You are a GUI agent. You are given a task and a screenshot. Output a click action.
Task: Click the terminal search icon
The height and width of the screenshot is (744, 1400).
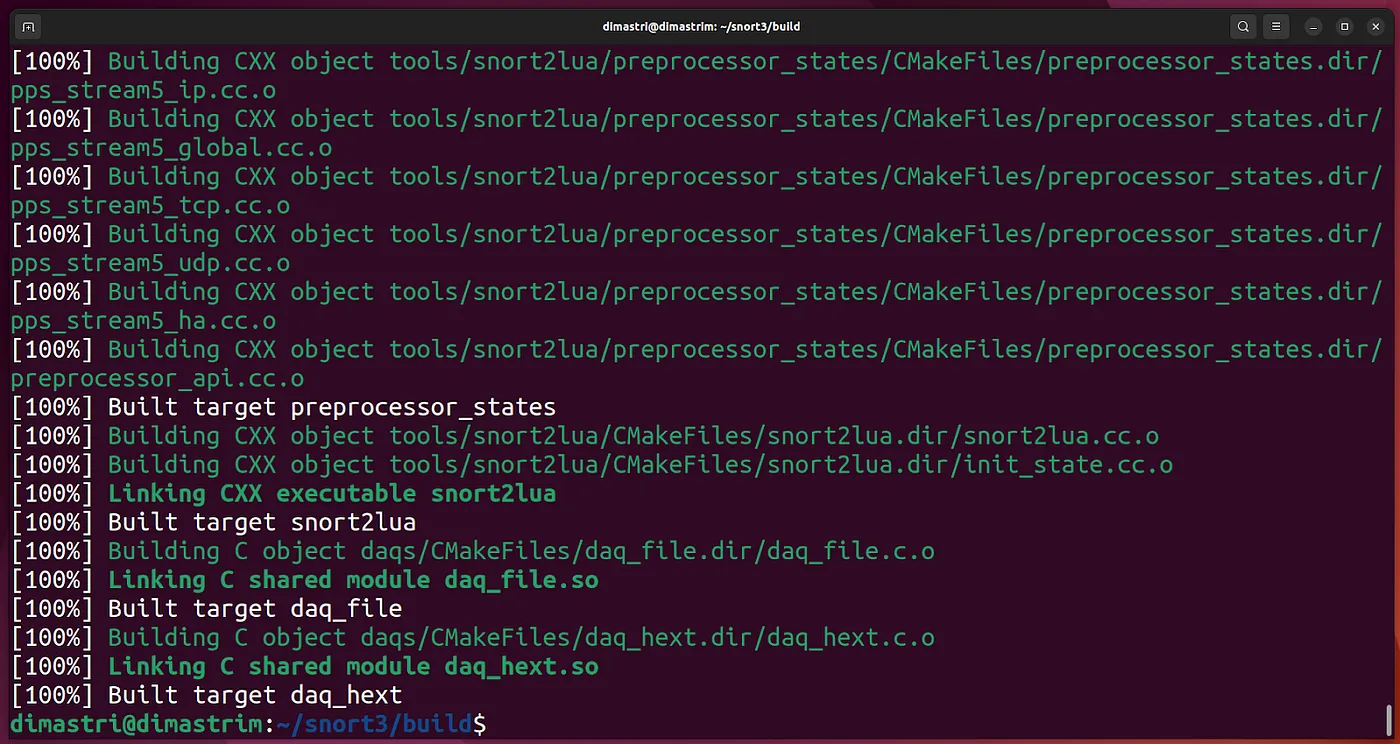(x=1243, y=26)
